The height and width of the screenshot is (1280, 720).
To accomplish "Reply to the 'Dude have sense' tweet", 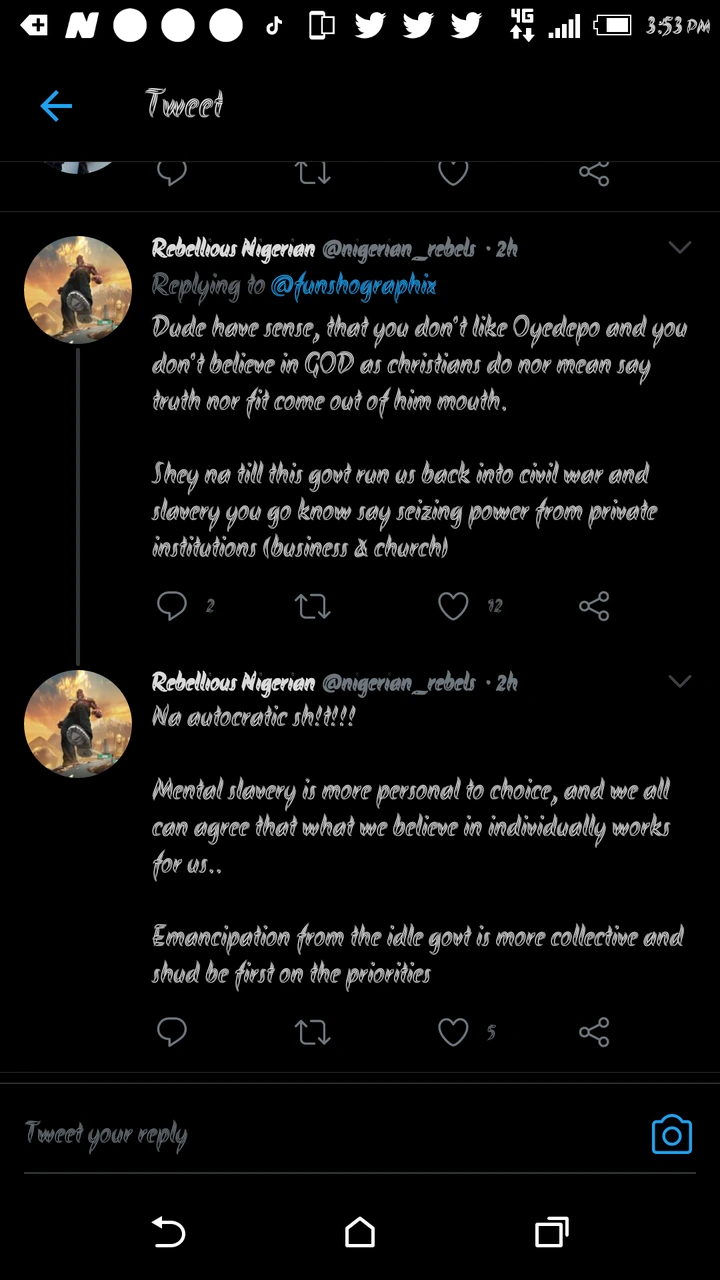I will pyautogui.click(x=172, y=606).
